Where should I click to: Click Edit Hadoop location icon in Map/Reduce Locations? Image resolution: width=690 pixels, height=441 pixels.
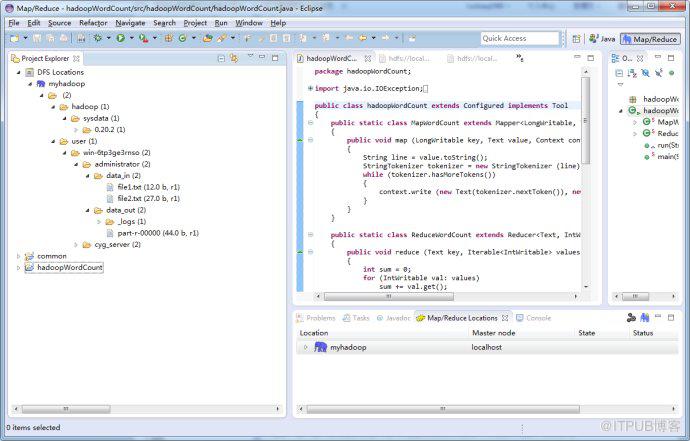(631, 317)
